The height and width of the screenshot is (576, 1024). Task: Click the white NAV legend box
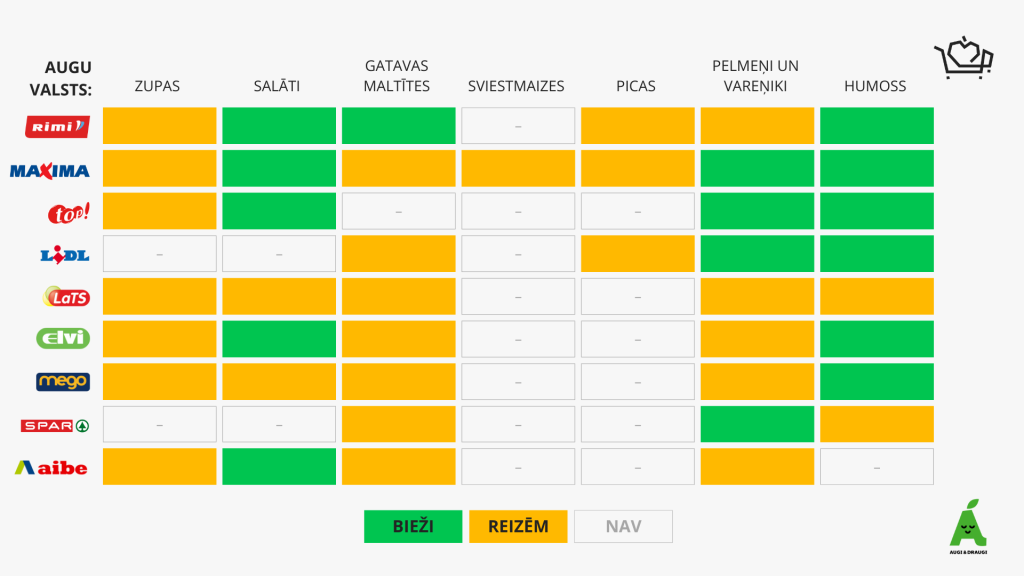[x=623, y=526]
